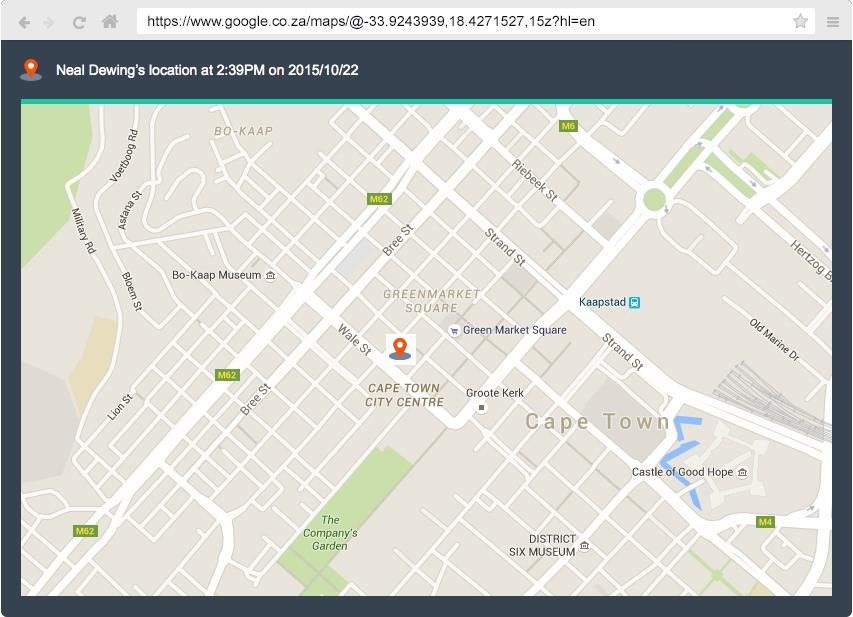
Task: Click the 'Neal Dewing's location' header text
Action: pos(207,70)
